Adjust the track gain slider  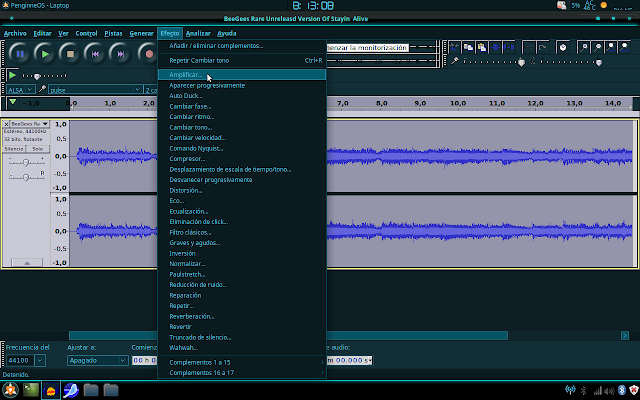coord(27,162)
